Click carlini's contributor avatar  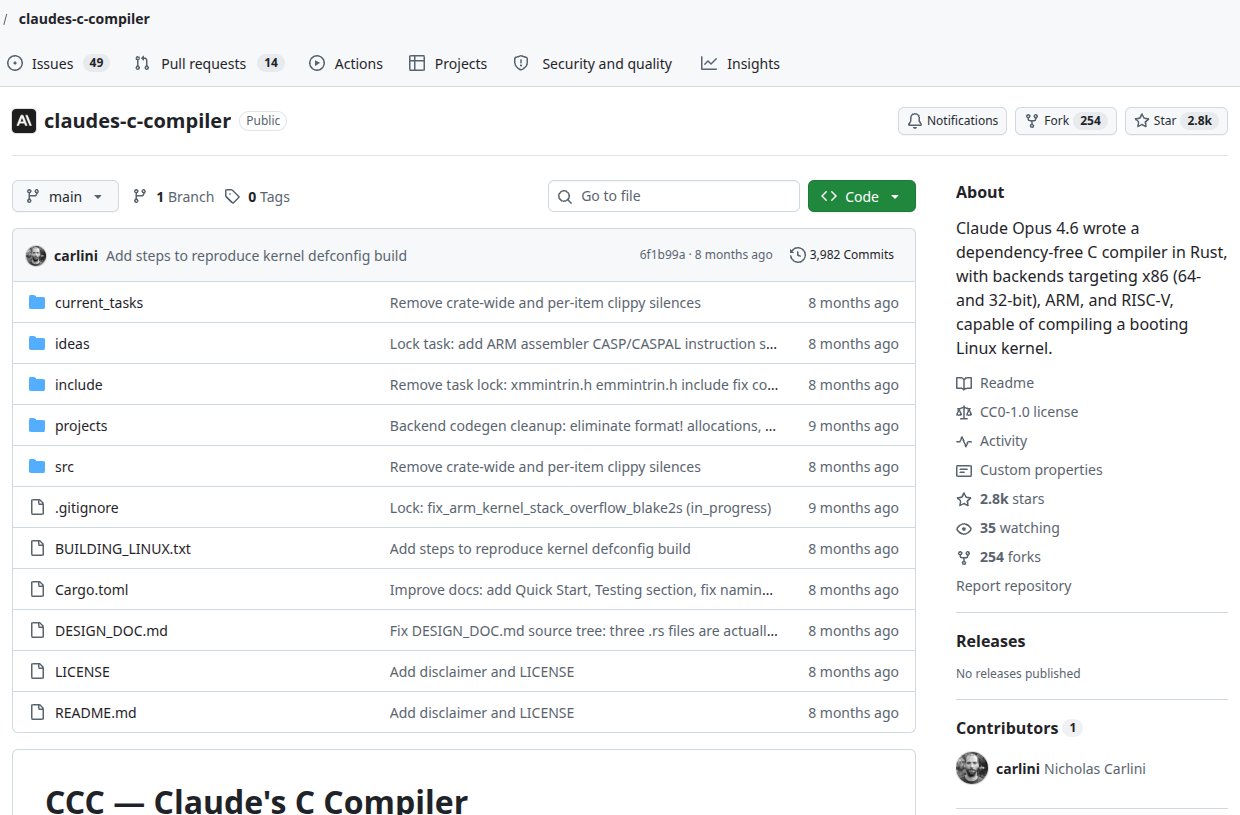pyautogui.click(x=972, y=768)
